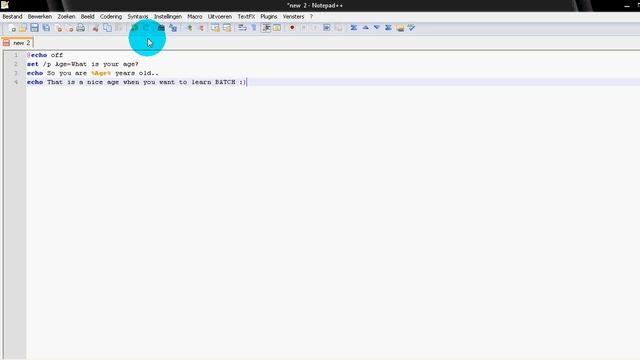Open the Bewerken menu
Viewport: 640px width, 360px height.
click(x=40, y=16)
